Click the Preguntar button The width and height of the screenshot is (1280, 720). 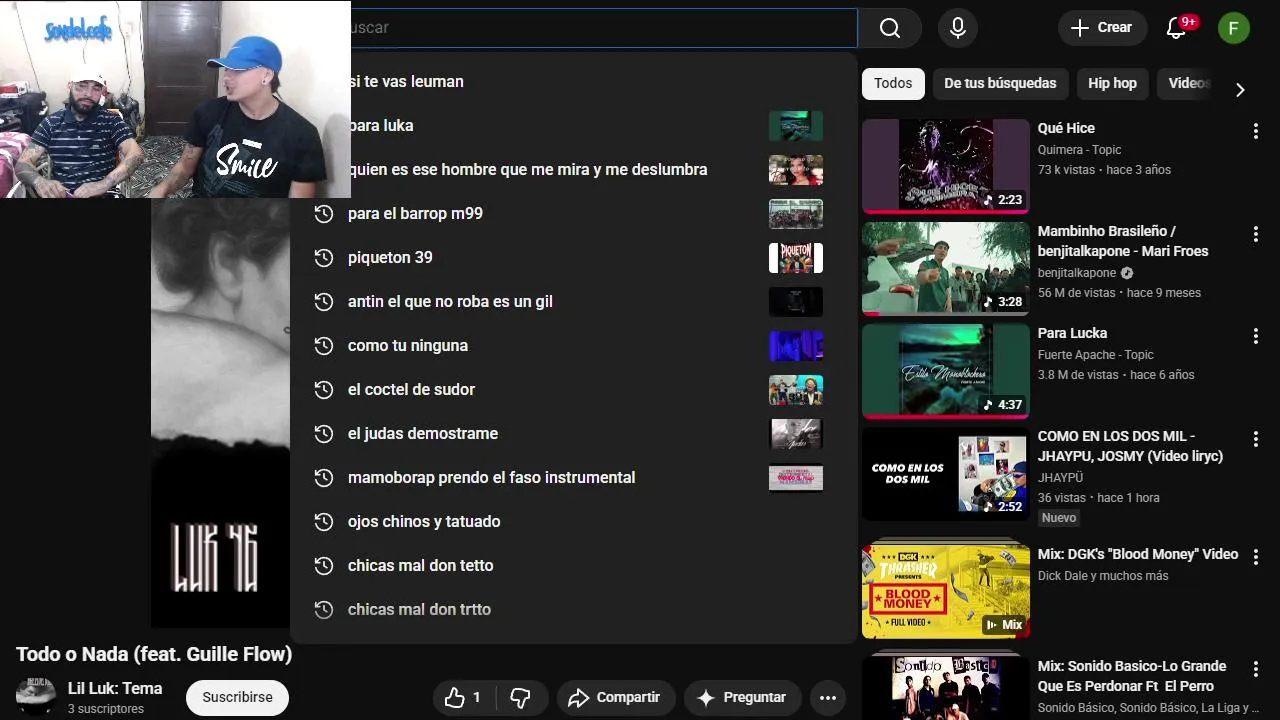741,698
